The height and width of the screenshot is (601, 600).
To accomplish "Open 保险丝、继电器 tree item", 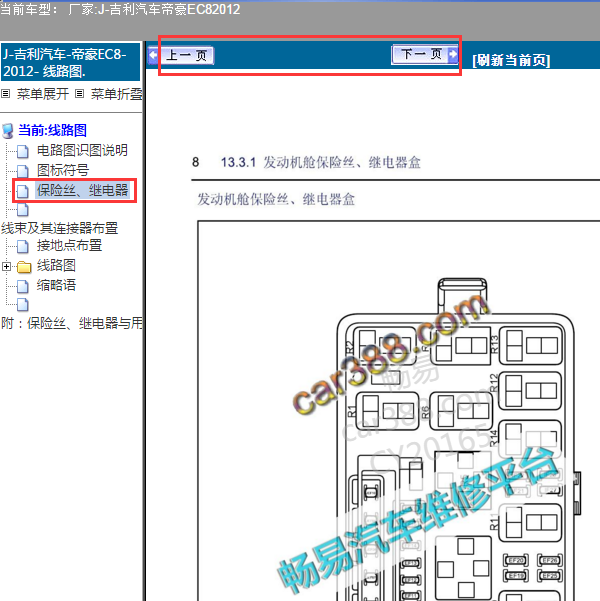I will (x=82, y=190).
